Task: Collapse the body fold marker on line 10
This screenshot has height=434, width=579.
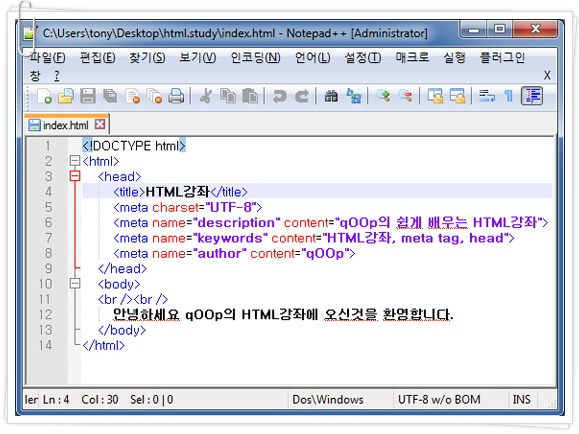Action: 75,284
